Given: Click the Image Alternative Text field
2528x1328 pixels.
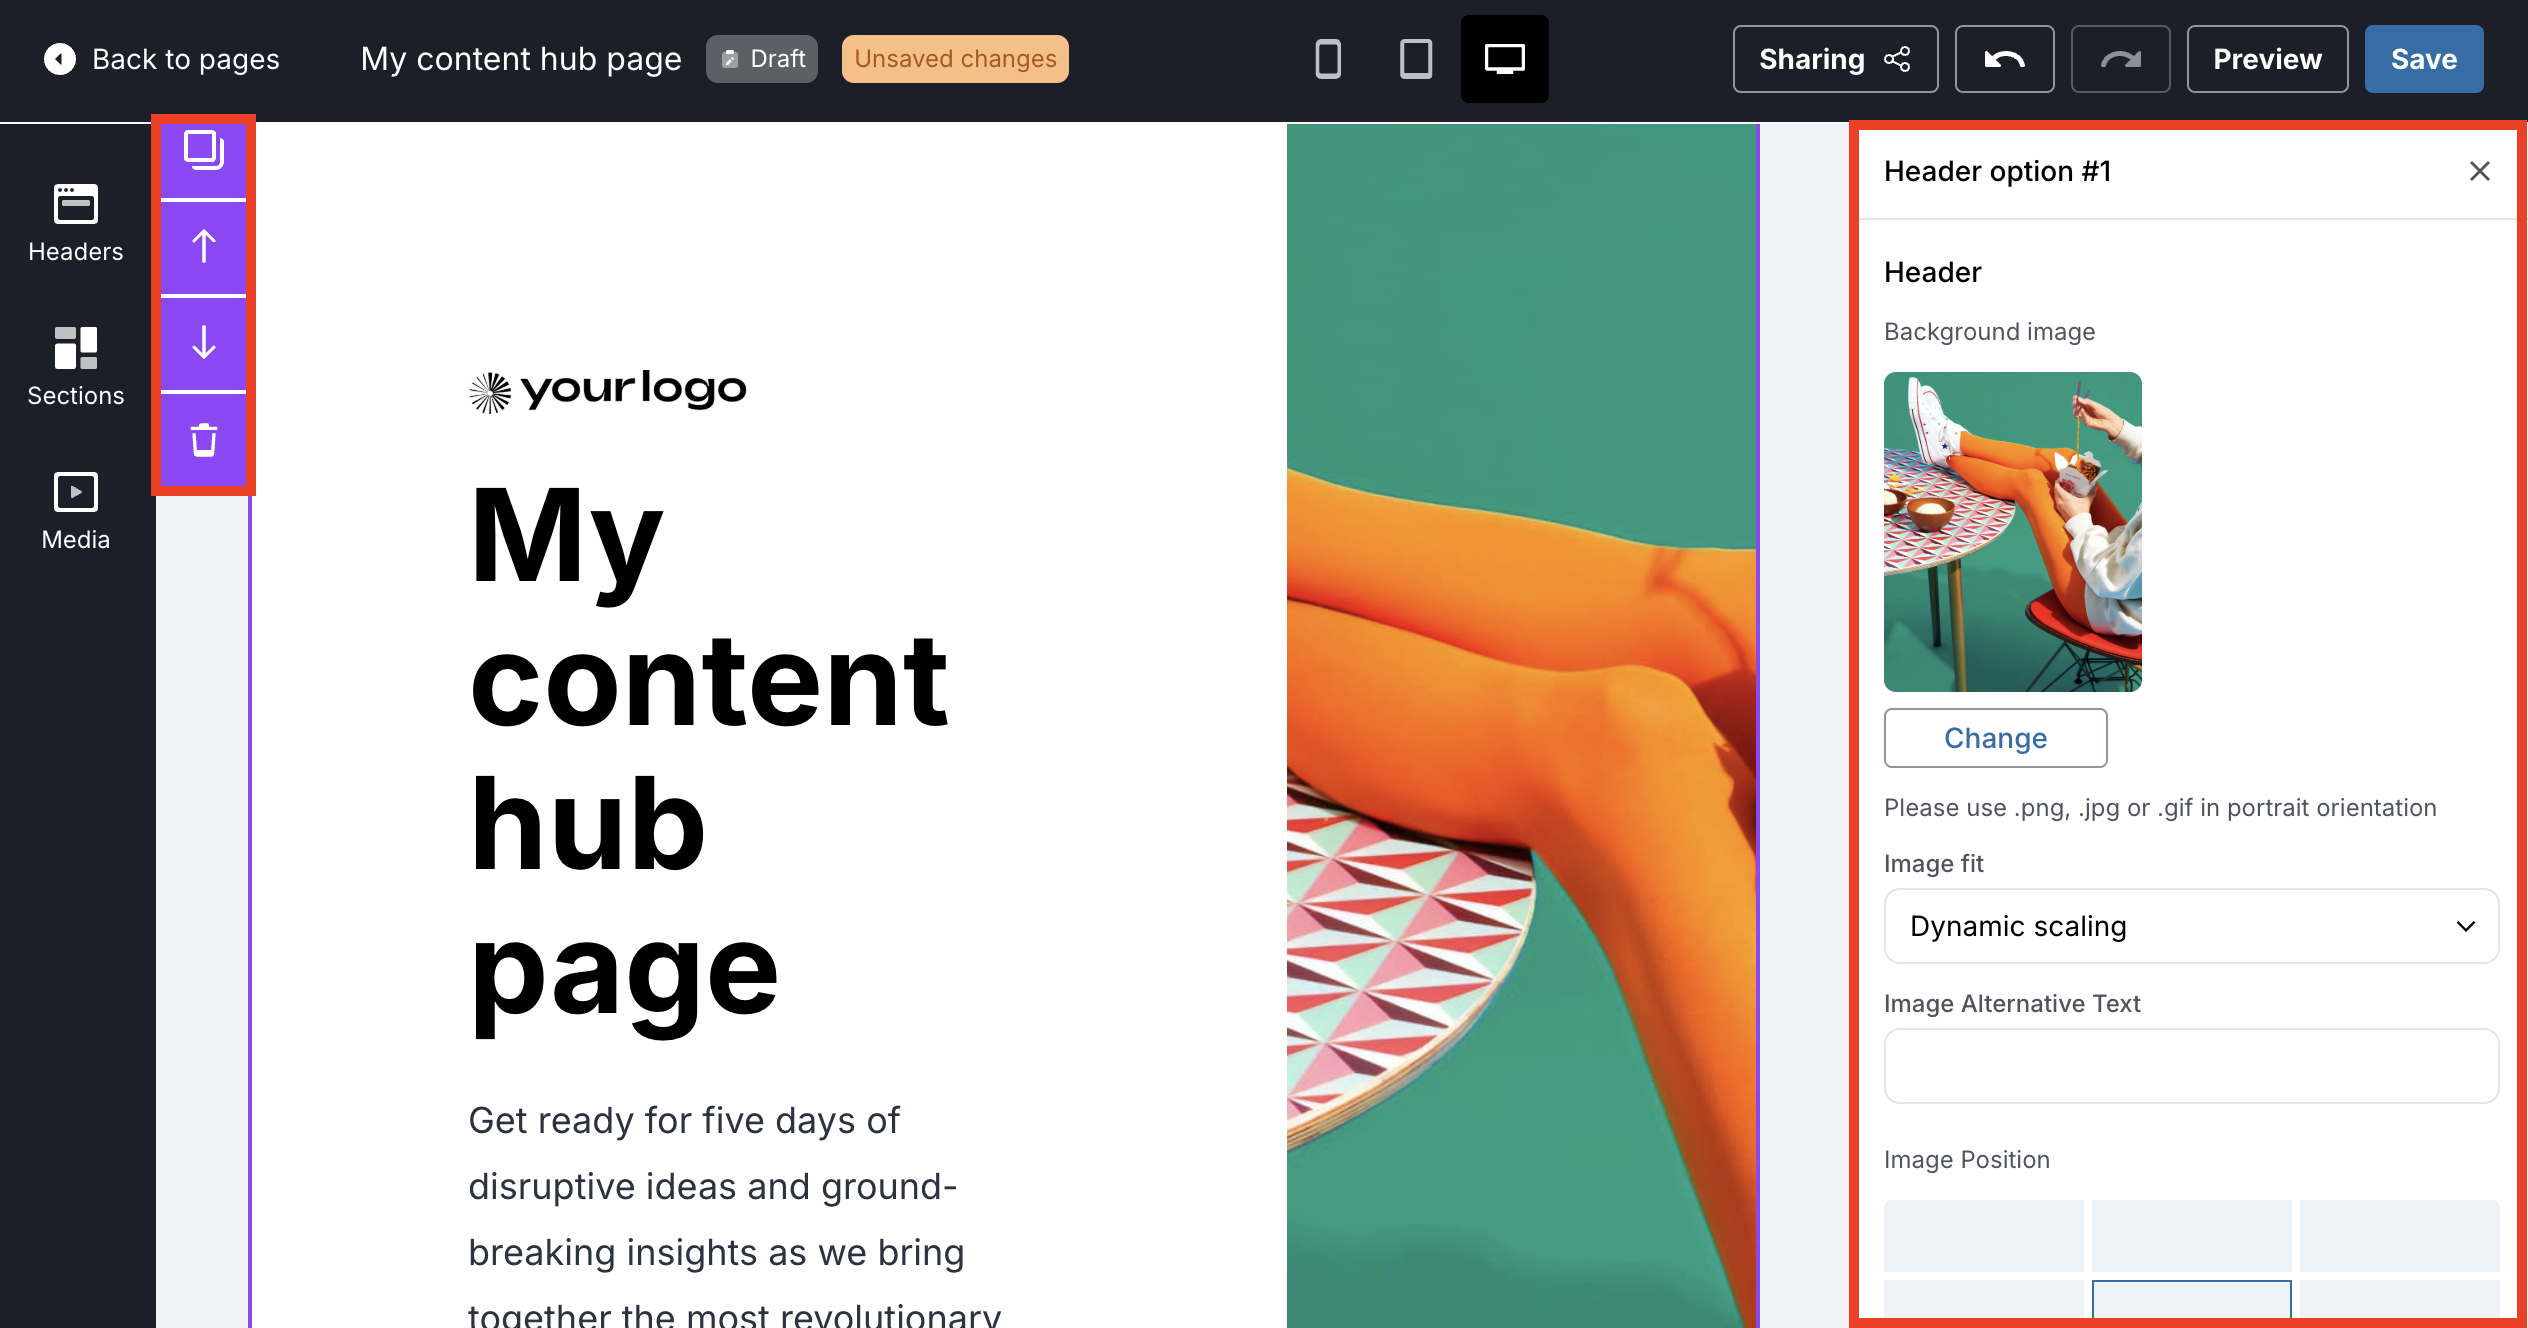Looking at the screenshot, I should pyautogui.click(x=2191, y=1066).
